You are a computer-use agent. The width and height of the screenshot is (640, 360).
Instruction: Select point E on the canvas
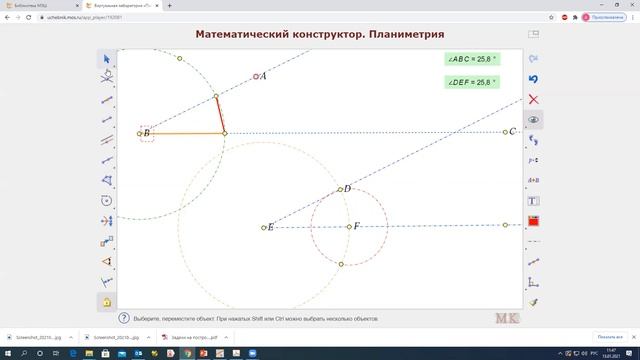coord(264,228)
